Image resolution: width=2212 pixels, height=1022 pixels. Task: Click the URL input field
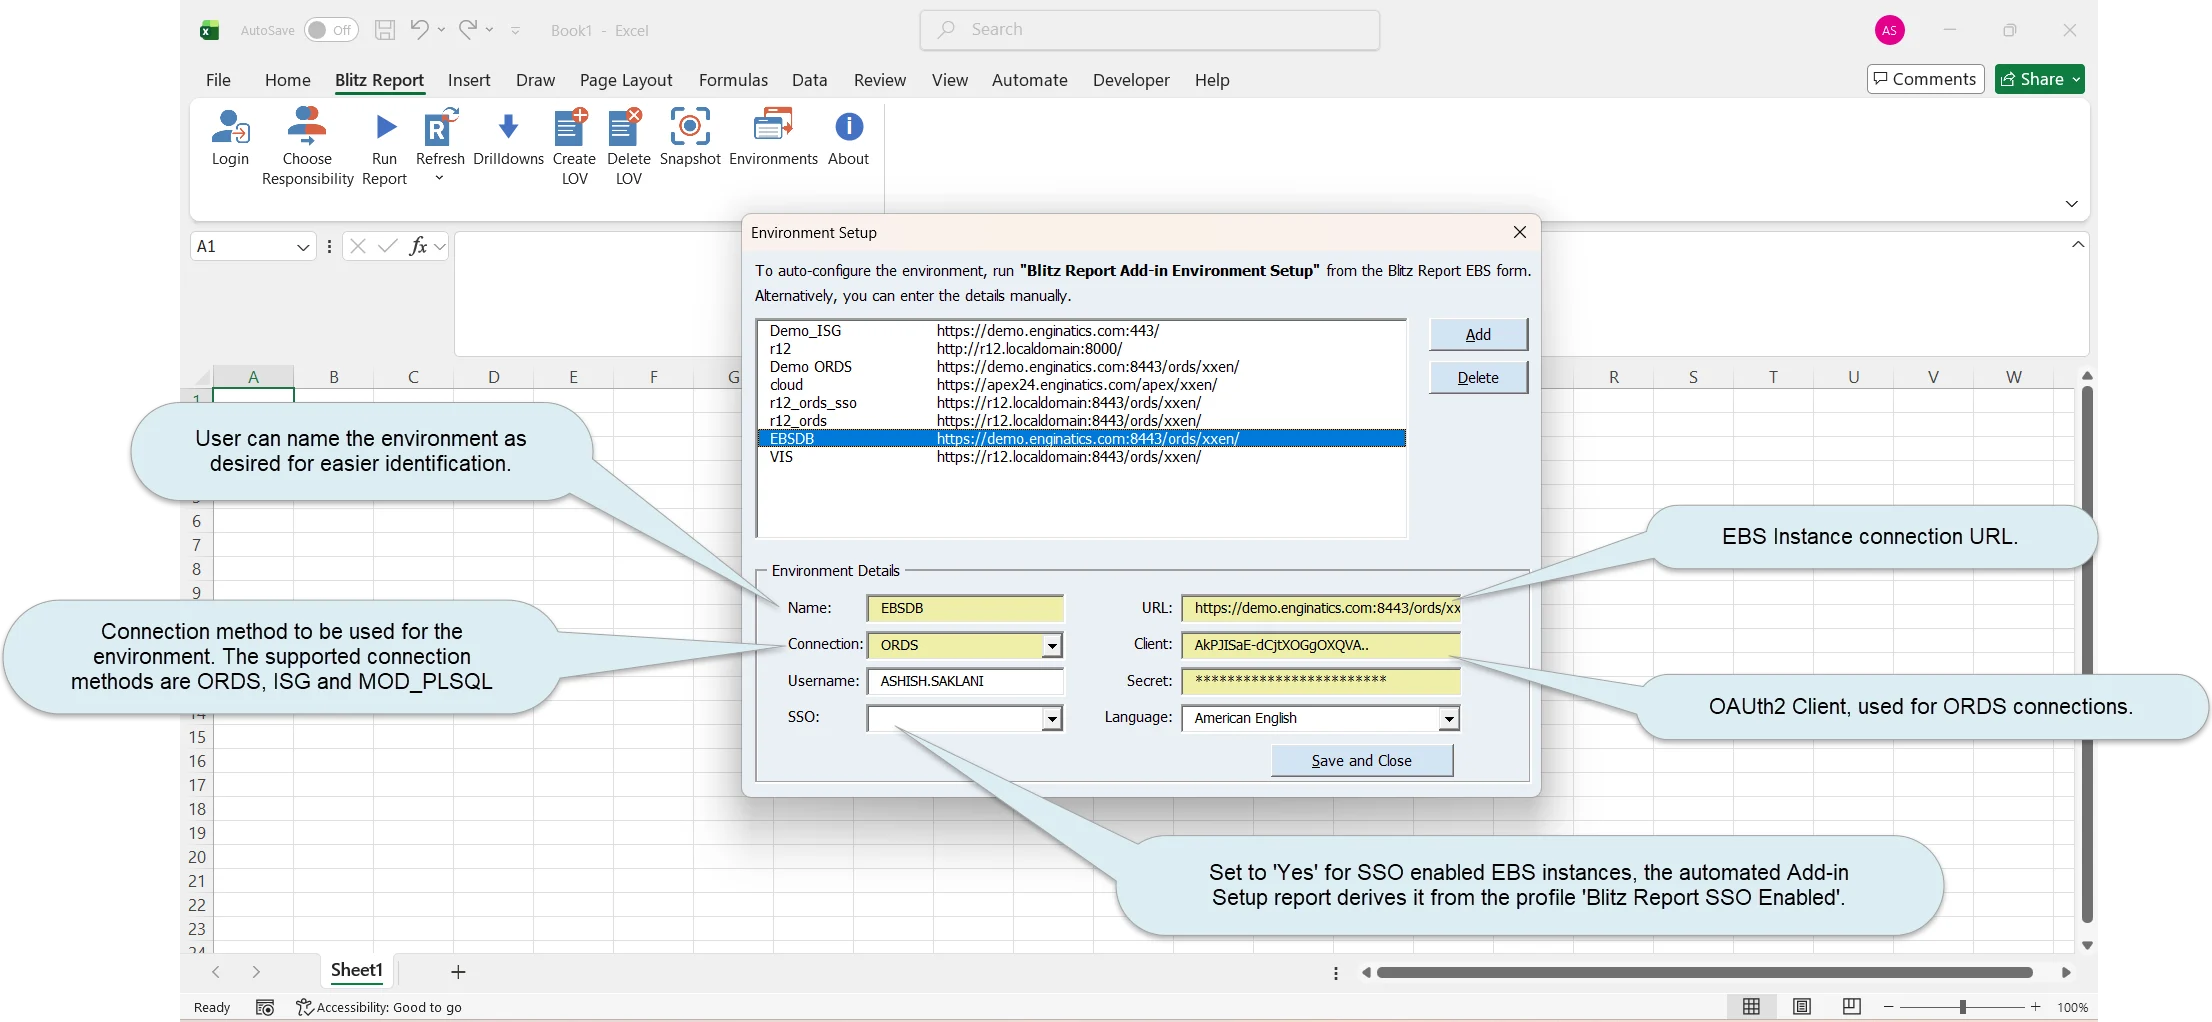click(x=1321, y=608)
